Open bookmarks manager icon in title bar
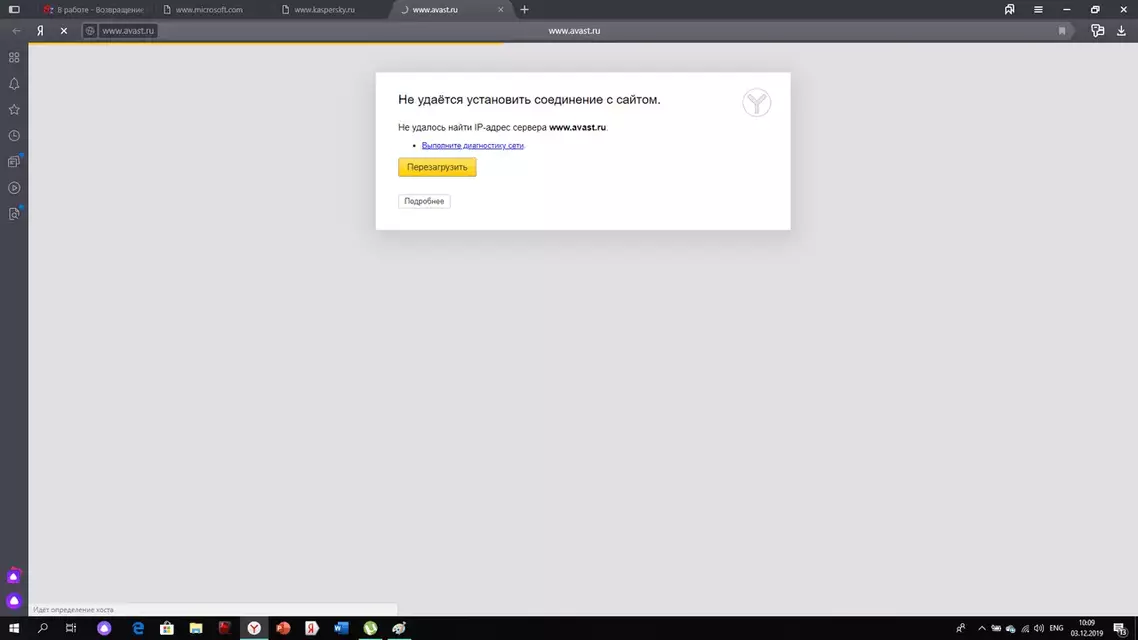1138x640 pixels. (x=1010, y=9)
